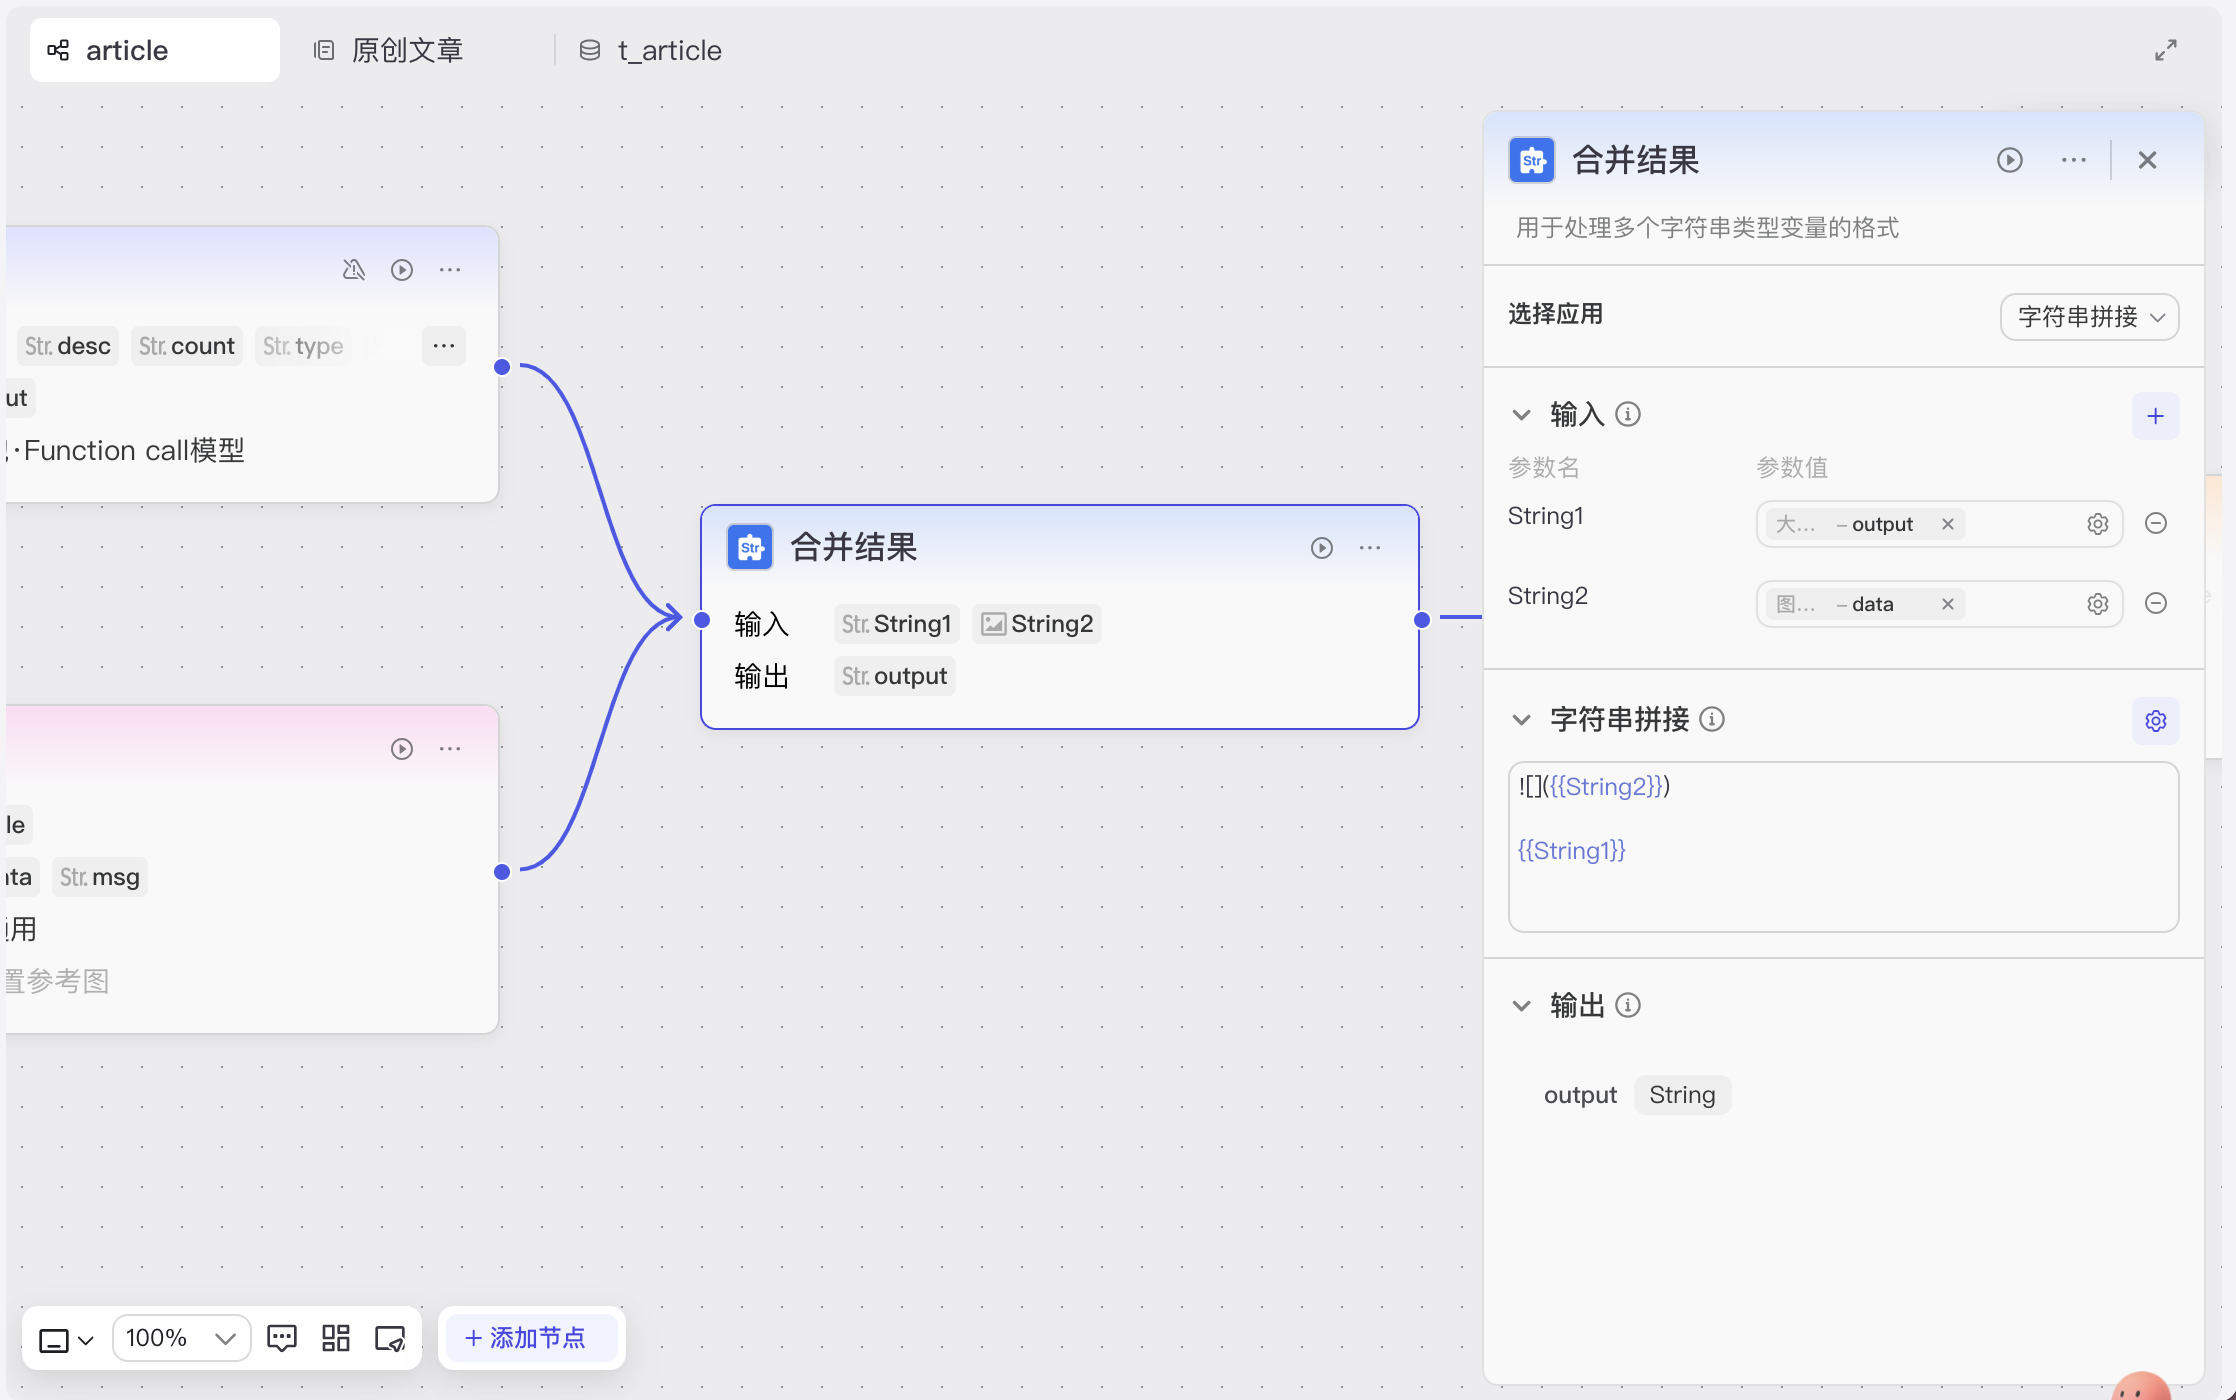
Task: Click the auto-layout grid icon in bottom toolbar
Action: coord(336,1338)
